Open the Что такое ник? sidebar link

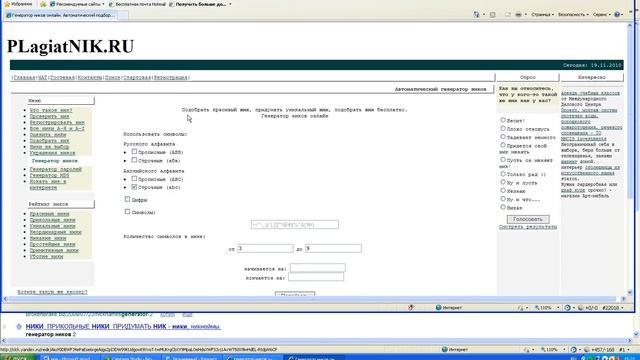51,110
